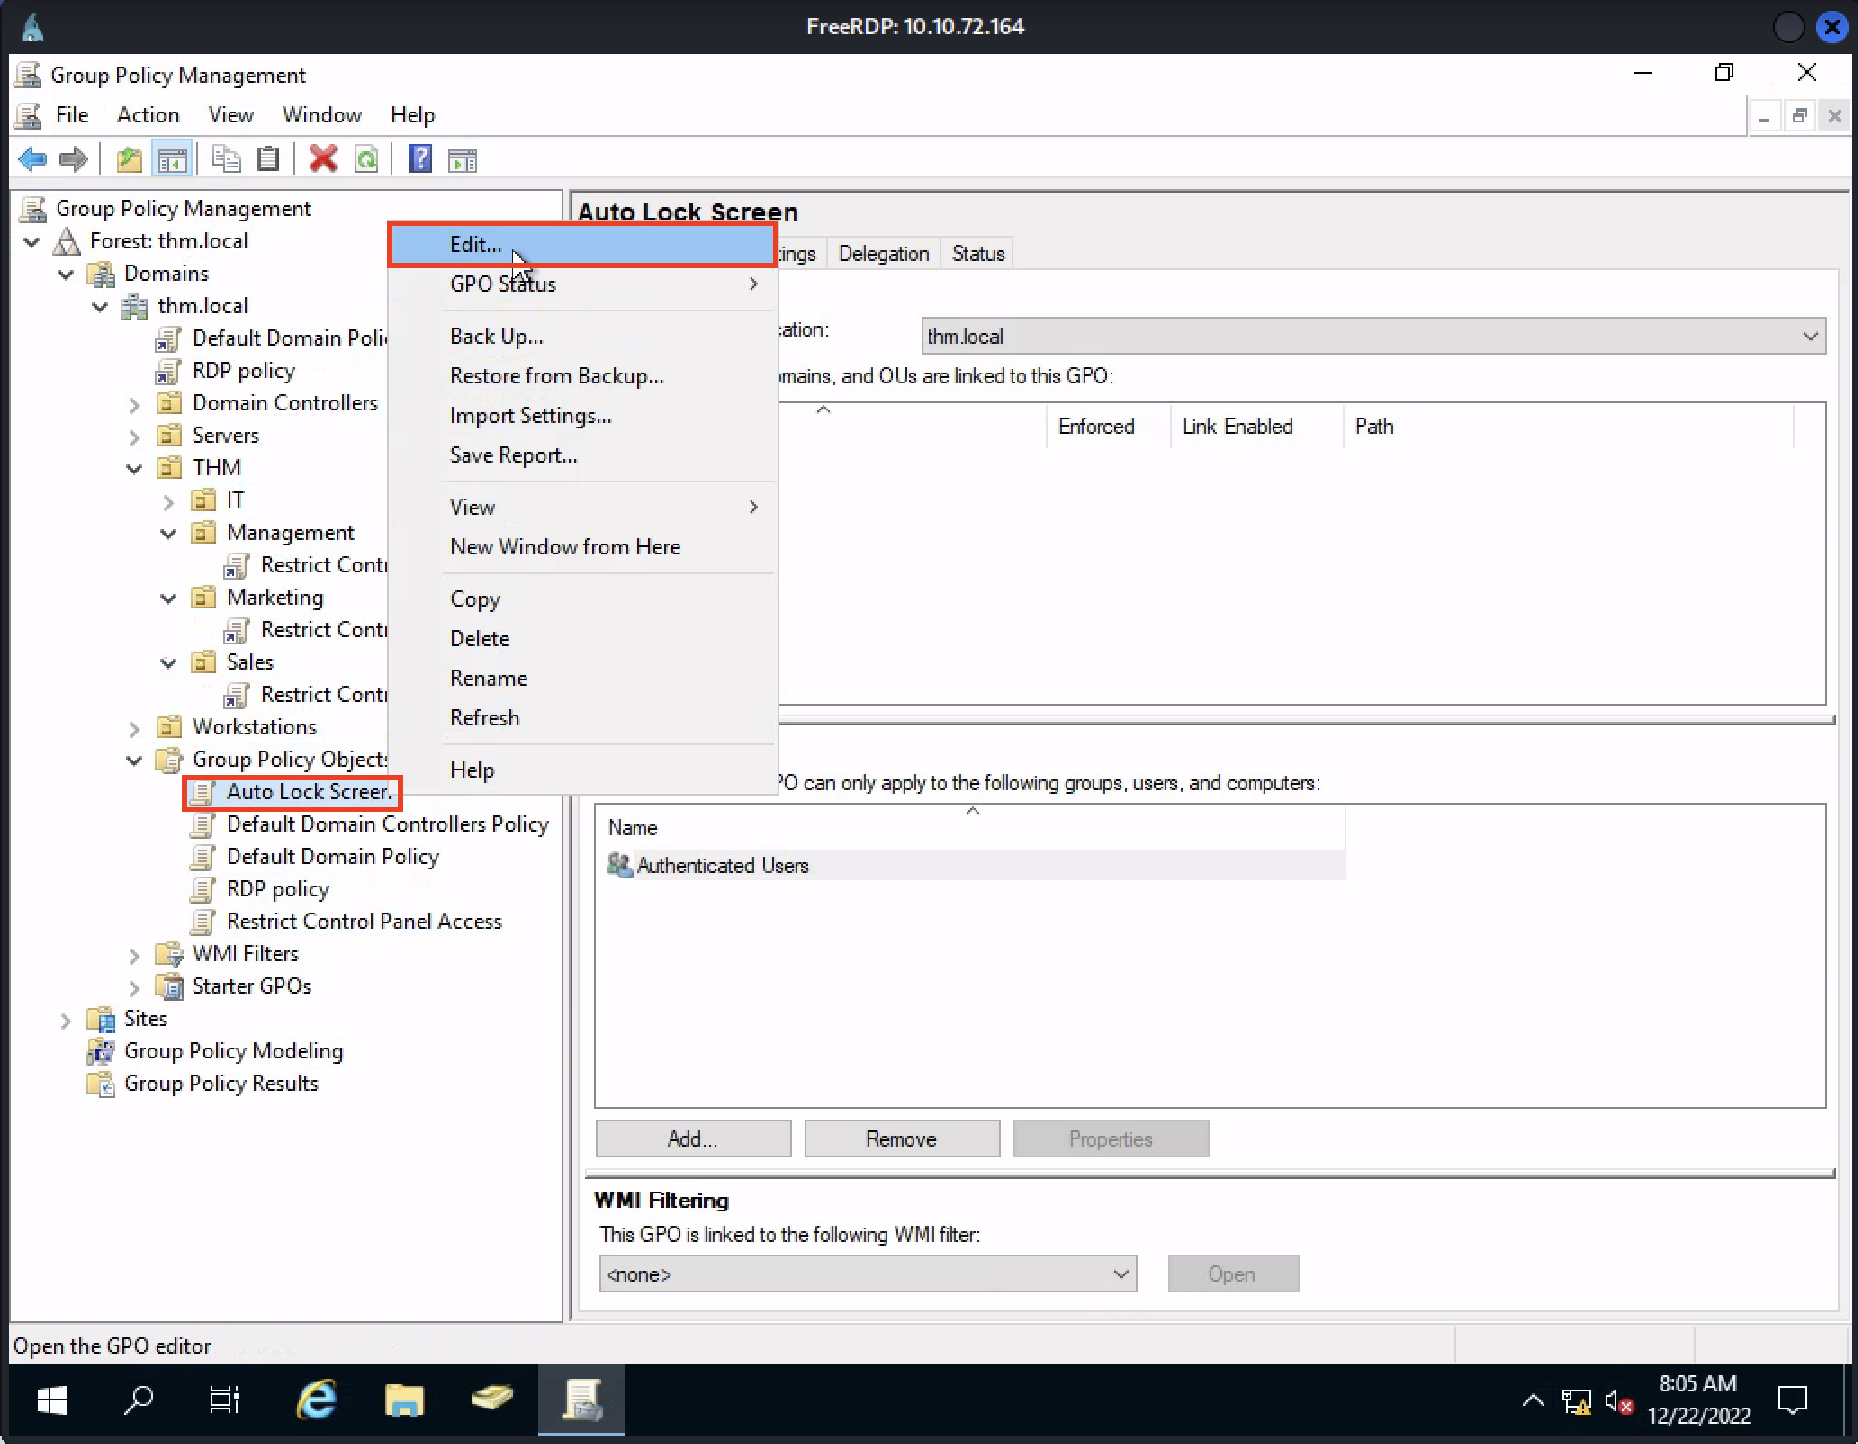Show hidden tray icons chevron
This screenshot has height=1444, width=1858.
(x=1533, y=1401)
